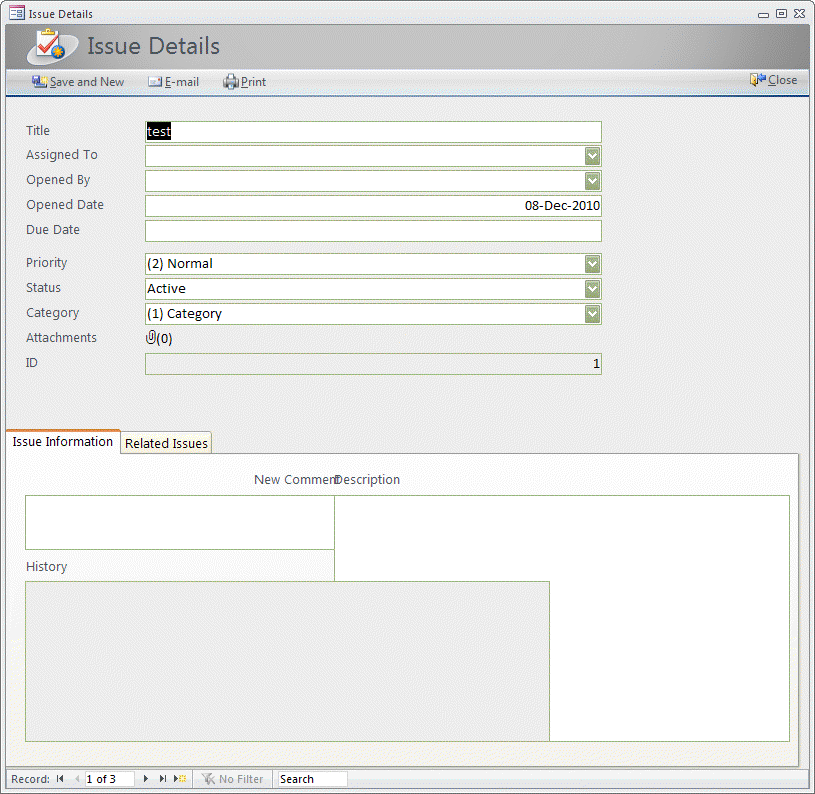
Task: Switch to Related Issues tab
Action: coord(166,443)
